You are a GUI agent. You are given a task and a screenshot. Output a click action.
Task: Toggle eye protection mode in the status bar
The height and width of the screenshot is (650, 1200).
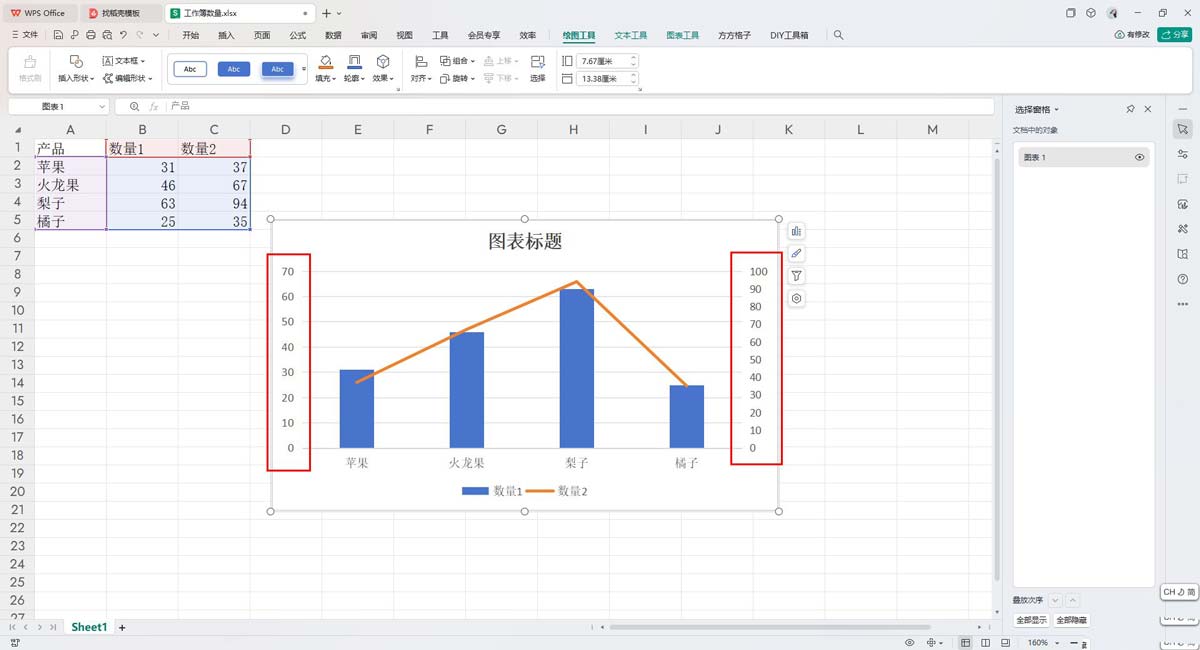coord(909,642)
